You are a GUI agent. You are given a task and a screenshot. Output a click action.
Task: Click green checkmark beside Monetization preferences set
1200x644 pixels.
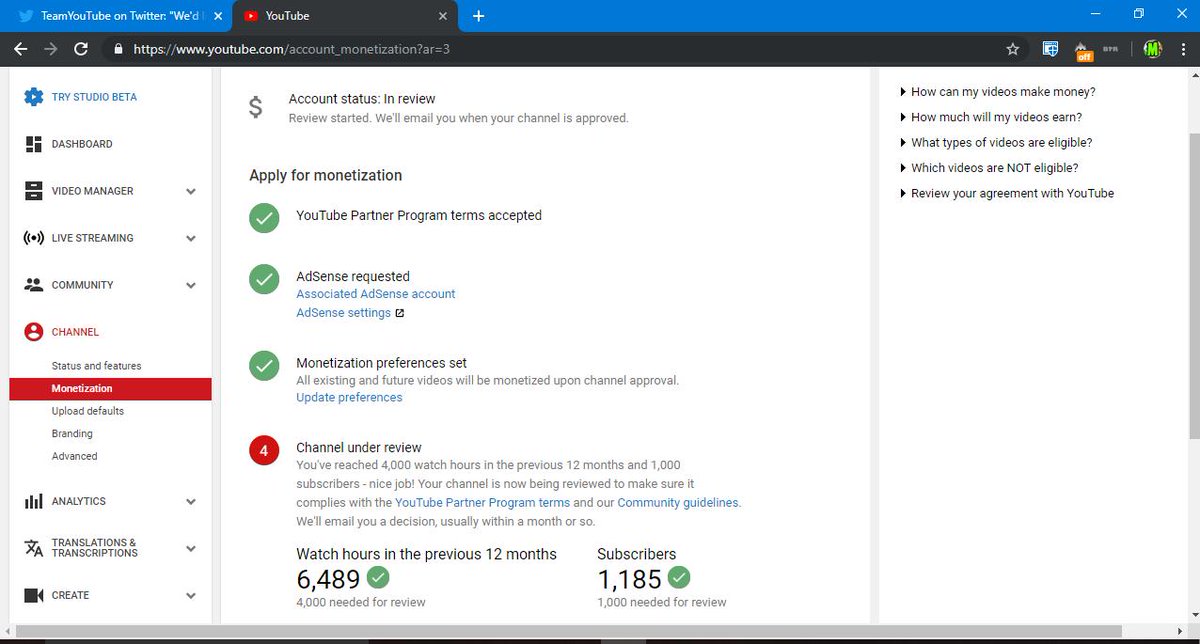pyautogui.click(x=264, y=366)
